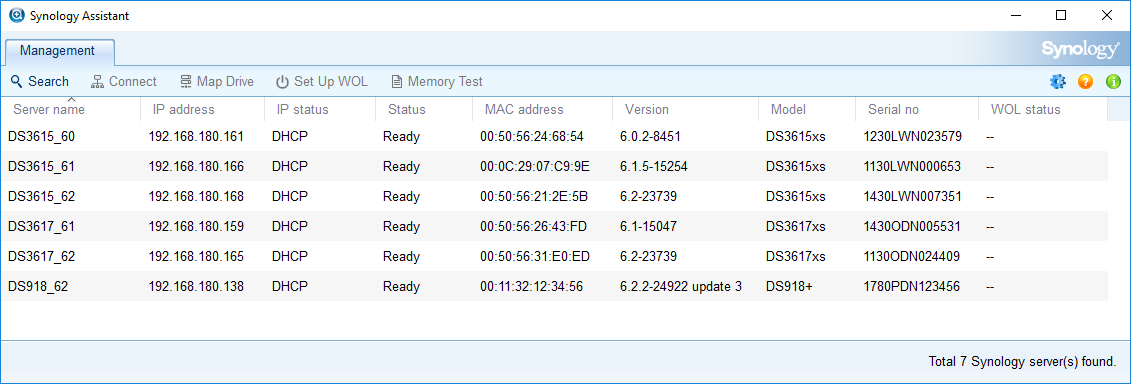1131x384 pixels.
Task: Click serial number 1430ODN005531
Action: pos(912,227)
